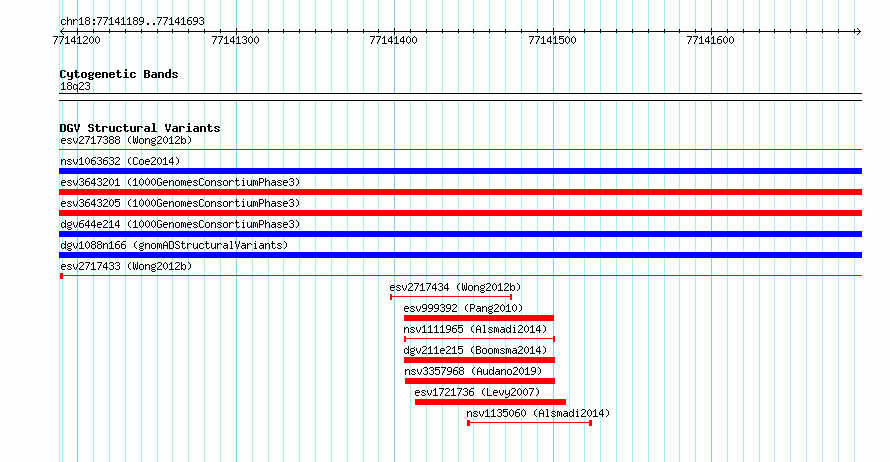Open the esv2717434 (Wong2012b) label
890x462 pixels.
(x=455, y=287)
